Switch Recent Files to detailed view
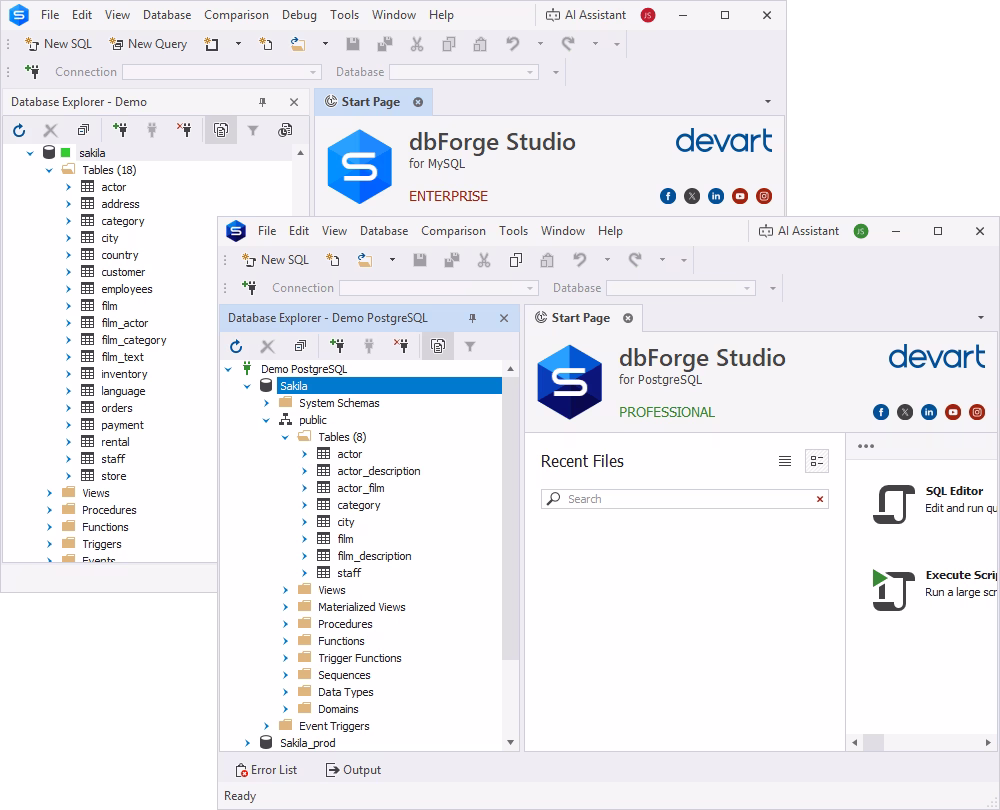 pyautogui.click(x=817, y=461)
